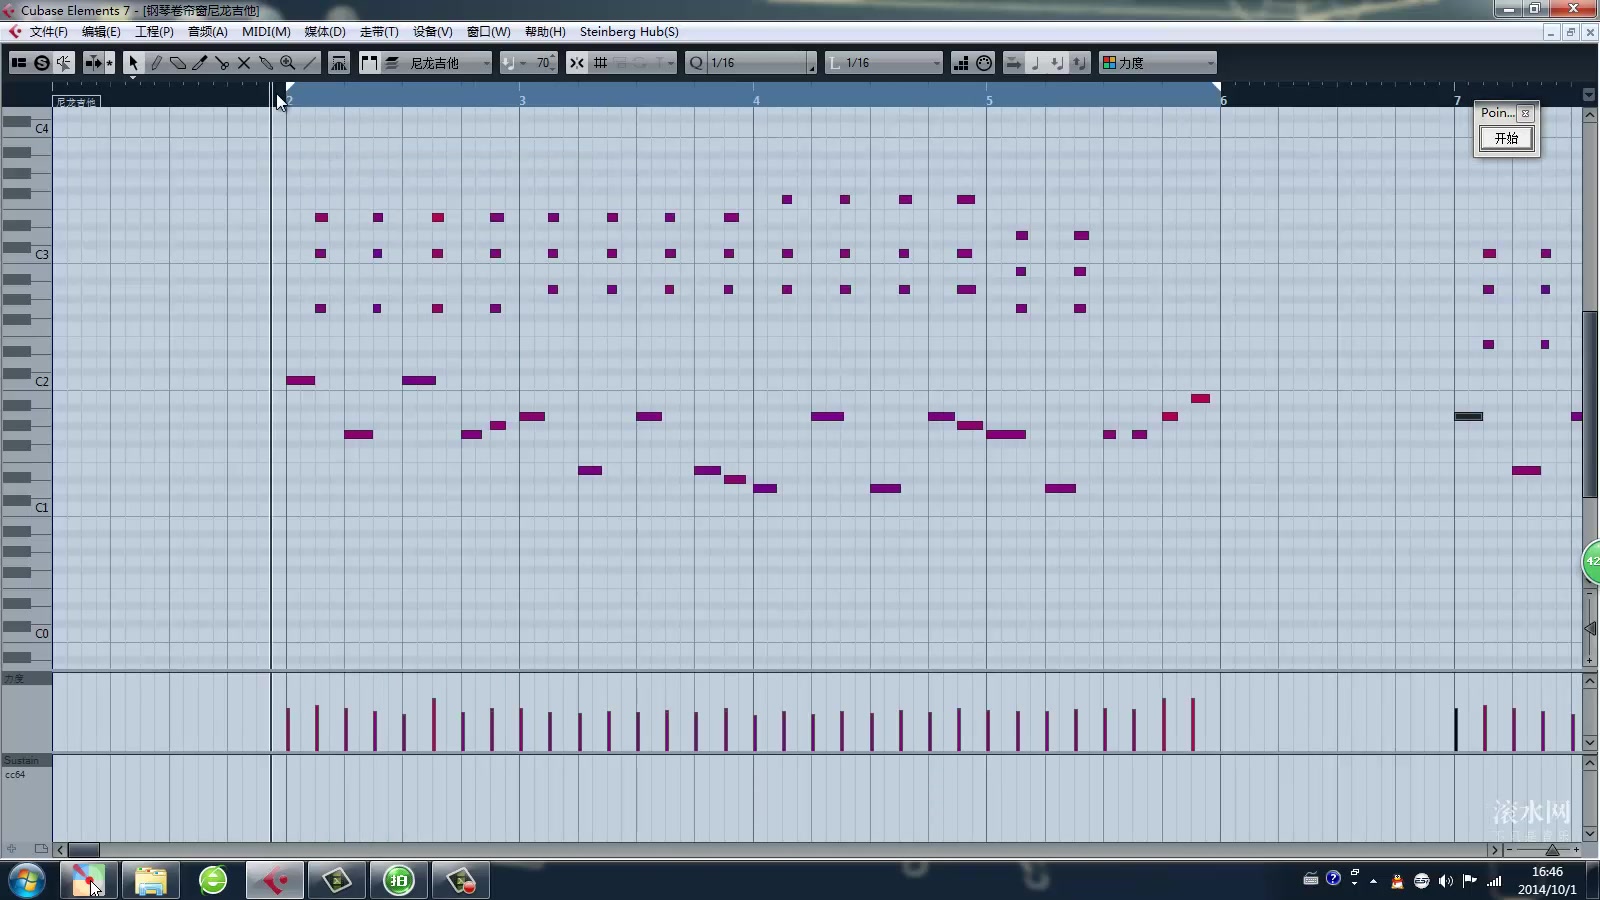The image size is (1600, 900).
Task: Open the 走带(T) menu
Action: 379,32
